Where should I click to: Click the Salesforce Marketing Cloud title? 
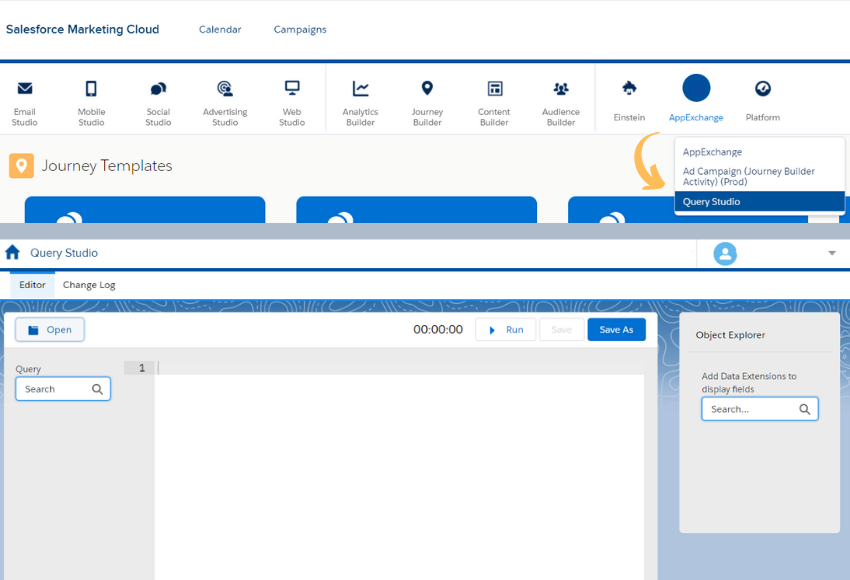(82, 29)
